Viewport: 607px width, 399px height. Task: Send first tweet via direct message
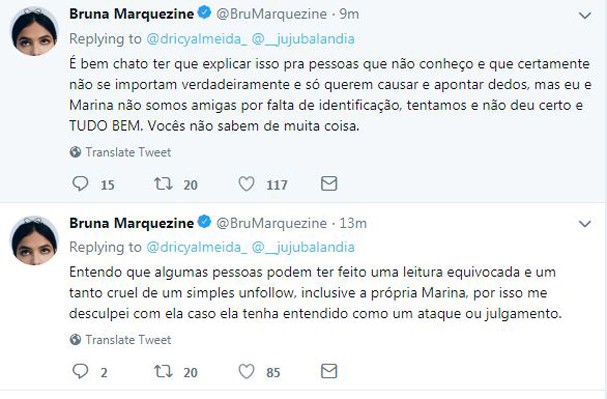coord(329,184)
